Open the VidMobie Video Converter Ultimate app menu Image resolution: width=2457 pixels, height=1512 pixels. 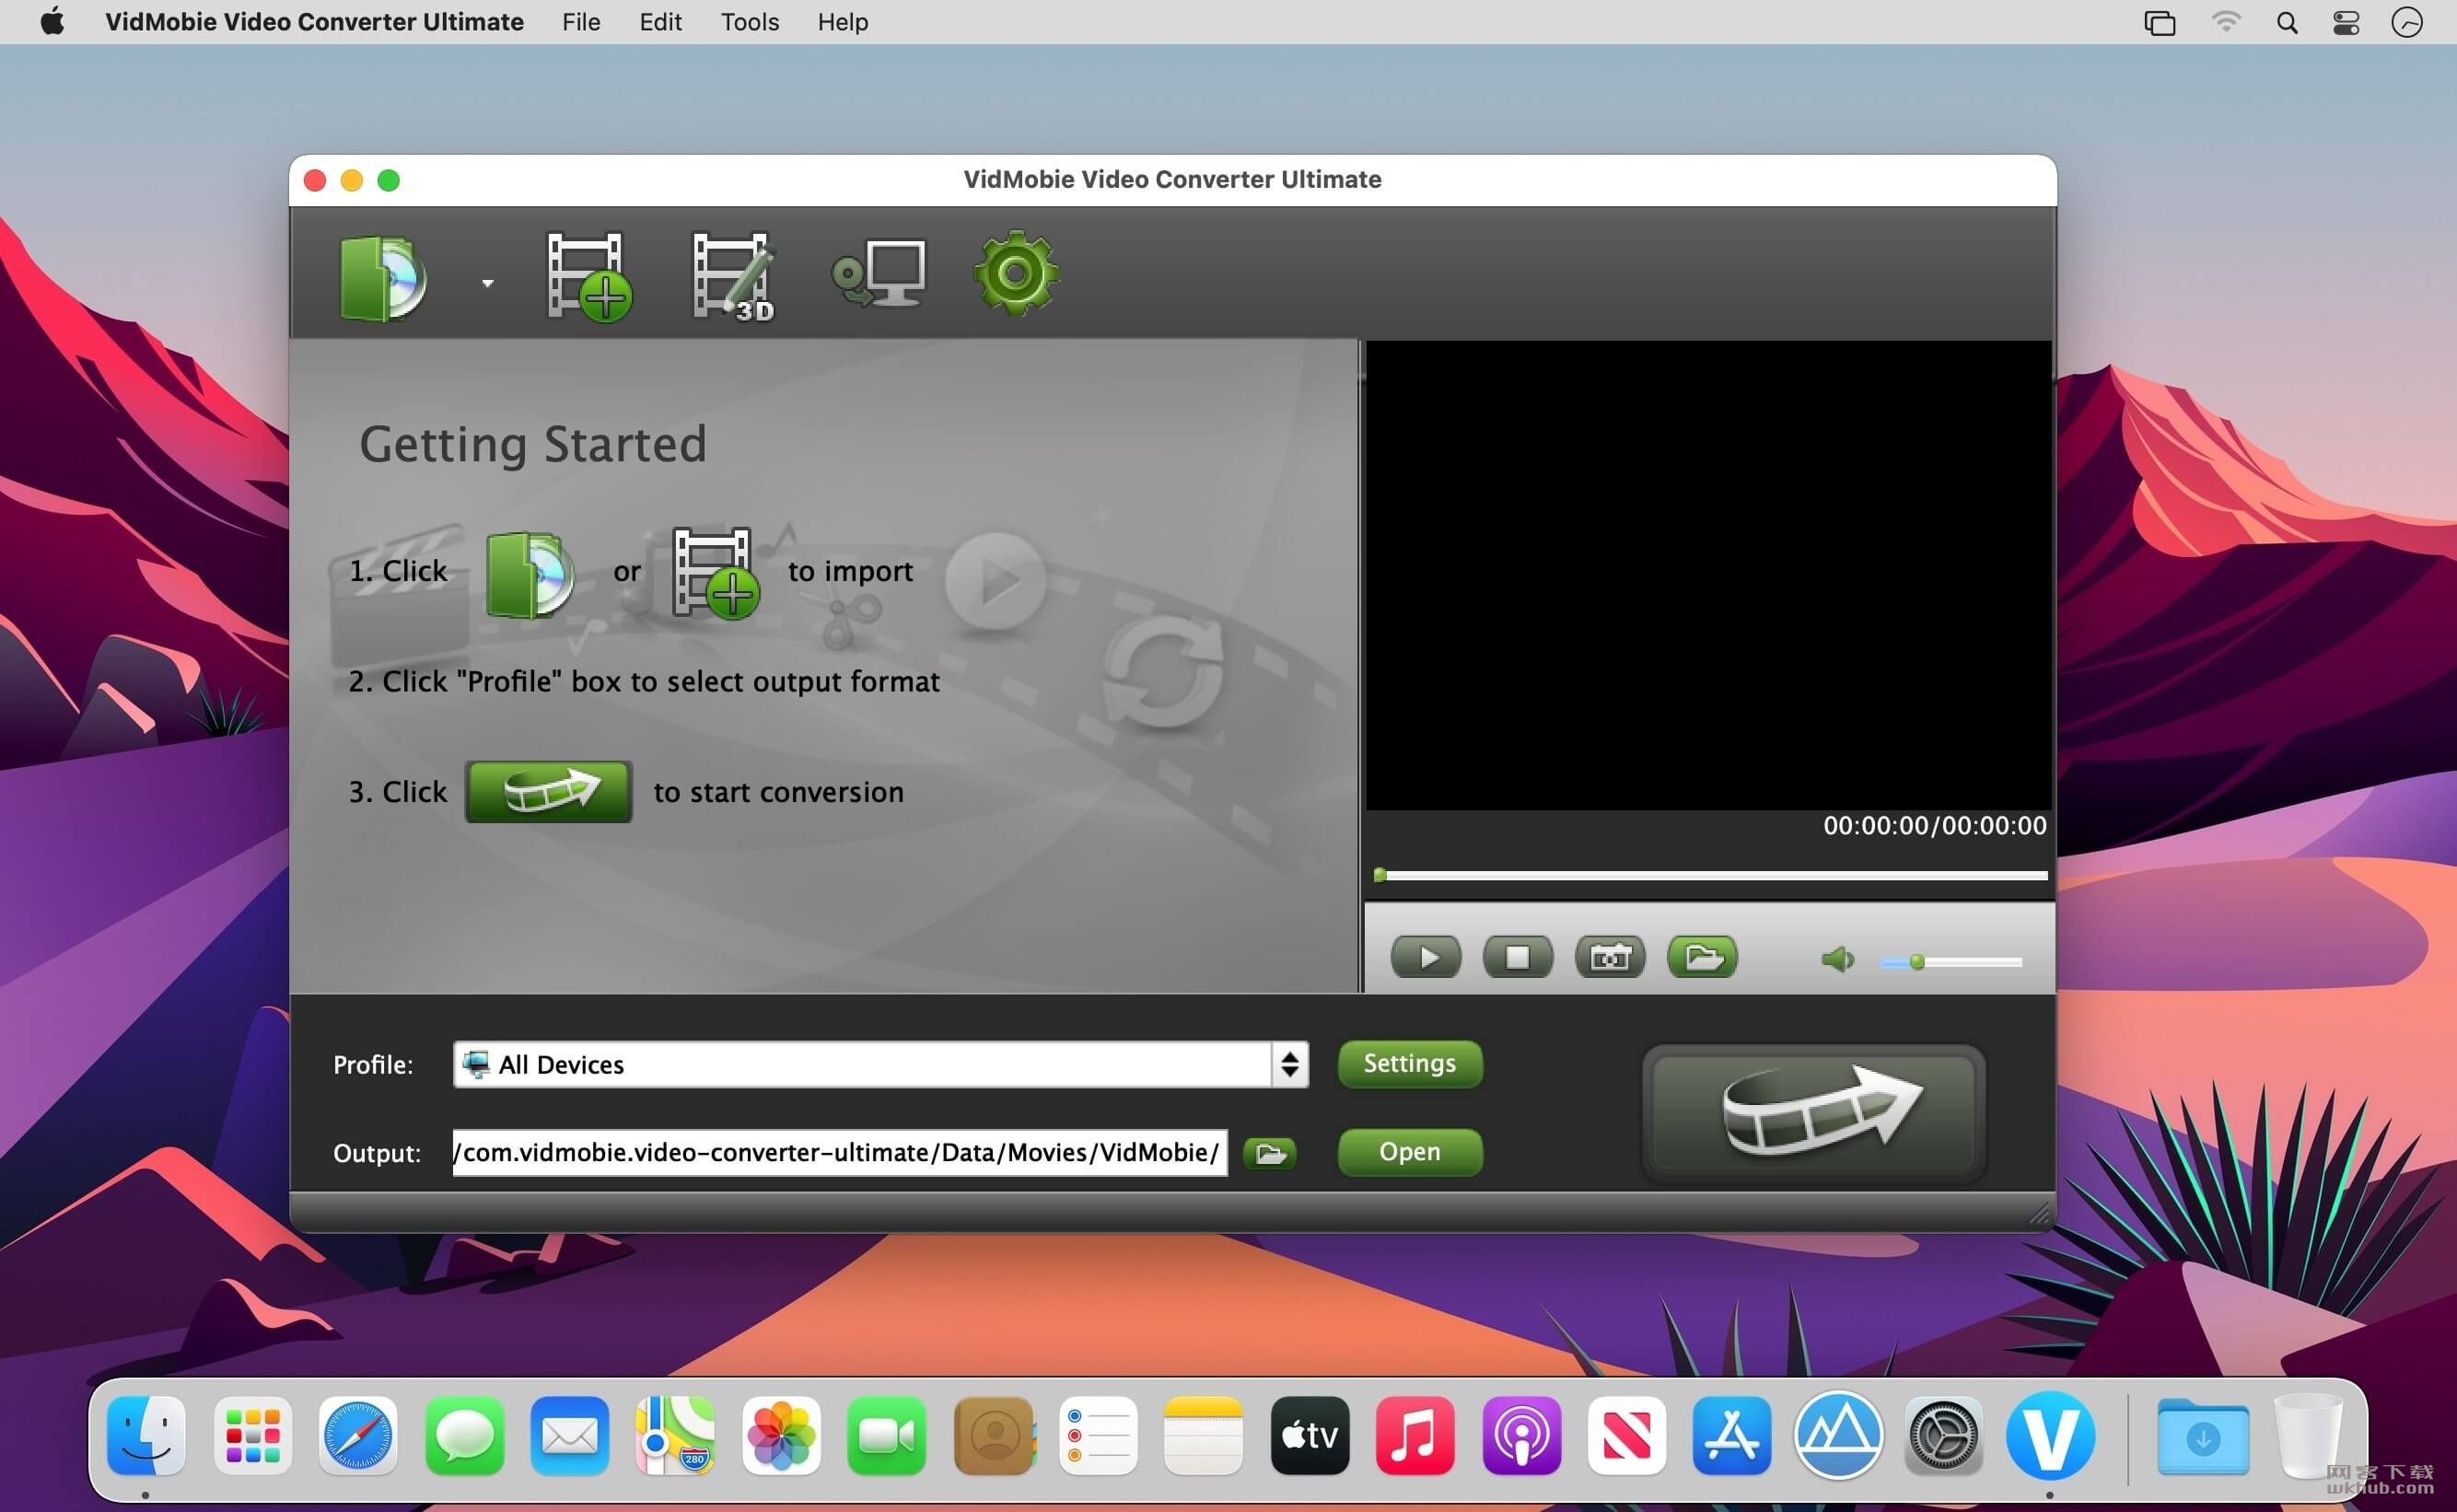coord(314,22)
